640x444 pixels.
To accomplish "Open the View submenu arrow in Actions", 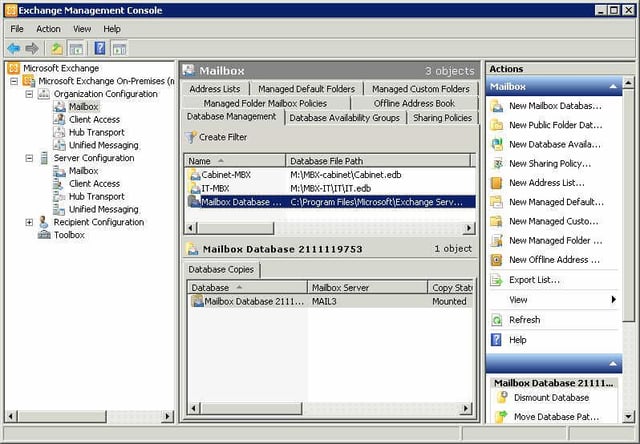I will click(613, 300).
